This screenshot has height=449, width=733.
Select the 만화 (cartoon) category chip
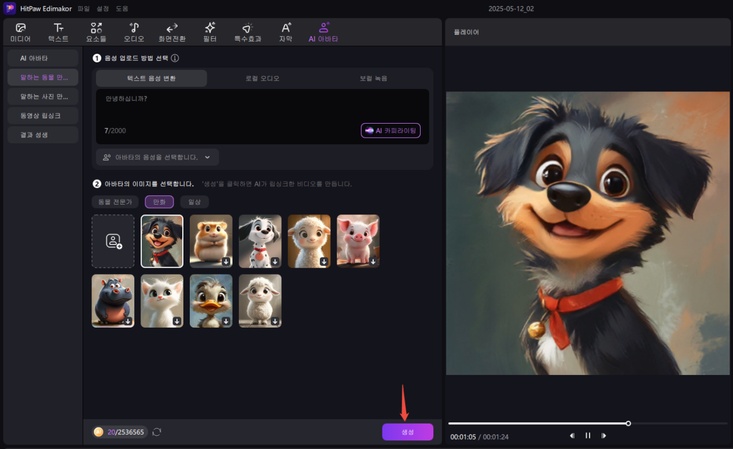click(x=159, y=201)
